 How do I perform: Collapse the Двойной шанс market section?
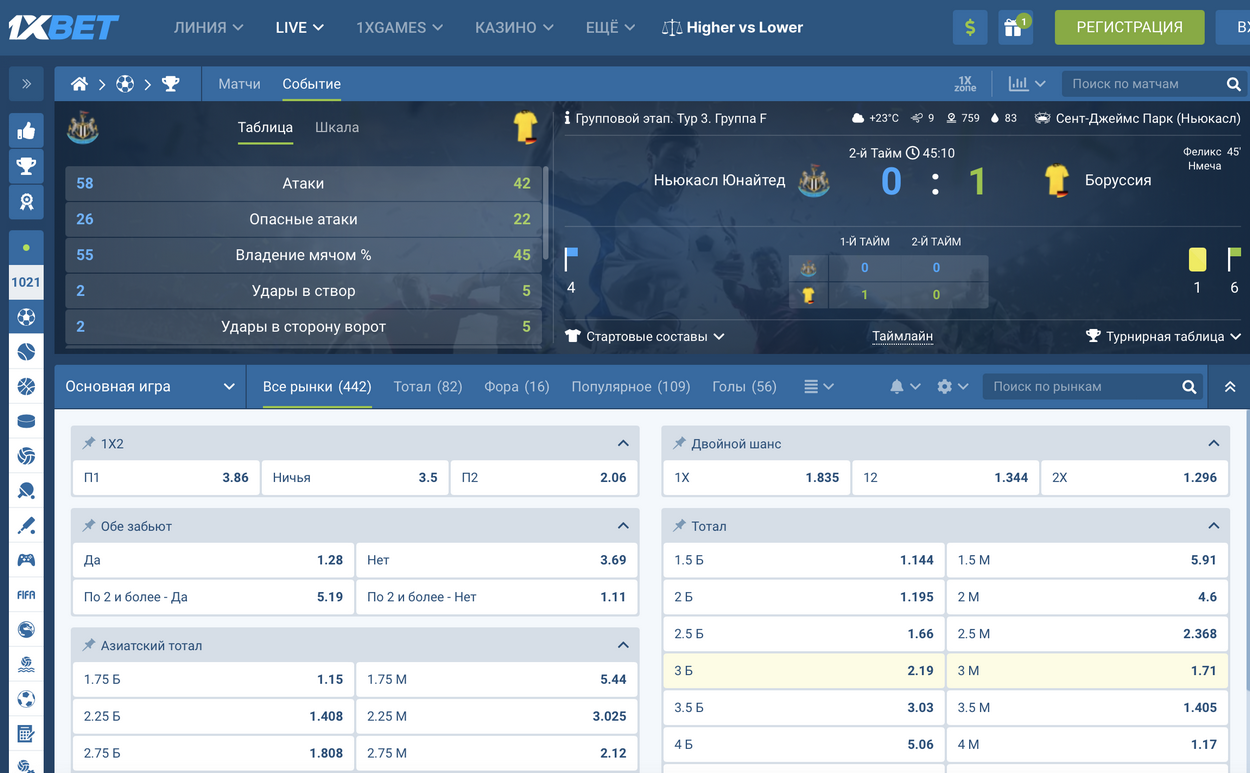tap(1214, 443)
